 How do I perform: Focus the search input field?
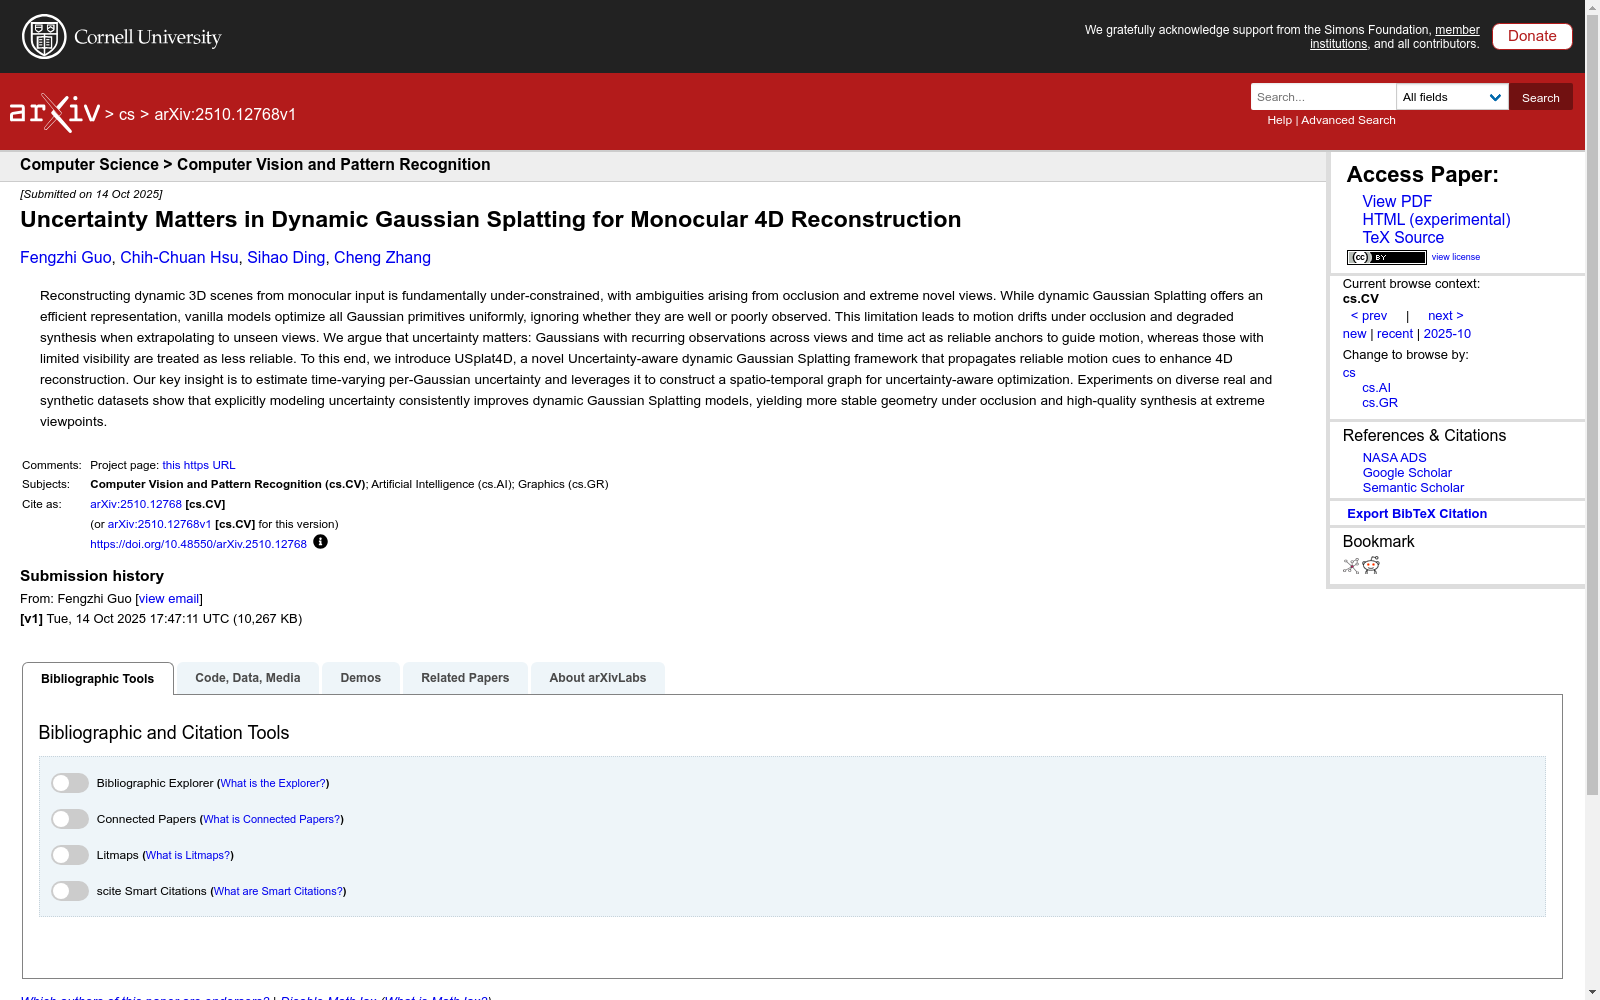(1323, 97)
